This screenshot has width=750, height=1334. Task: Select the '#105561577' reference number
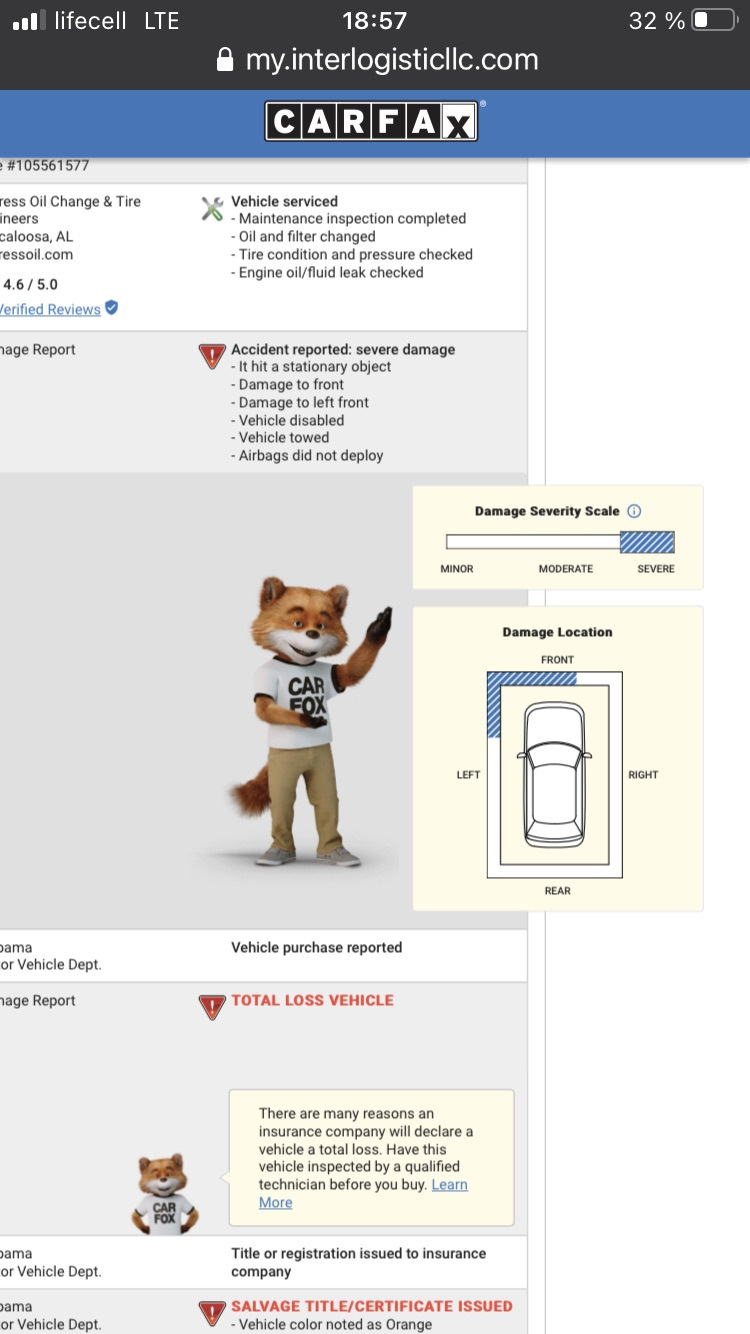tap(48, 166)
